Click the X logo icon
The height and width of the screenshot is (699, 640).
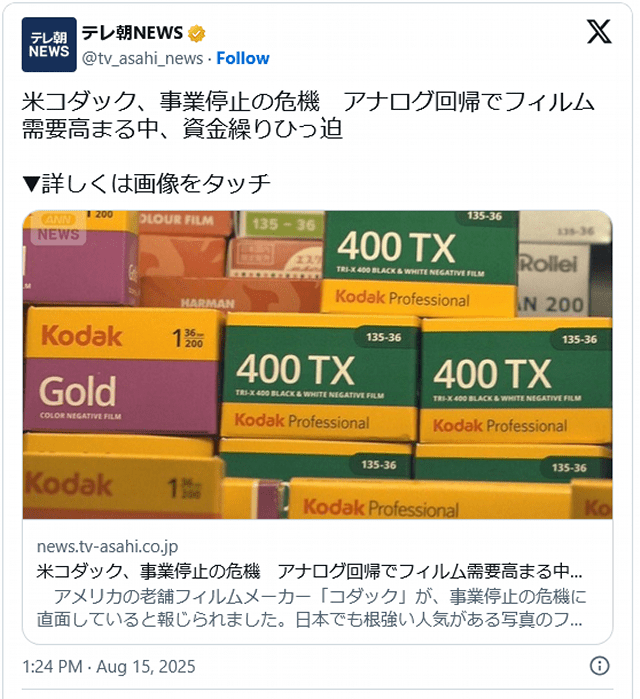coord(599,31)
